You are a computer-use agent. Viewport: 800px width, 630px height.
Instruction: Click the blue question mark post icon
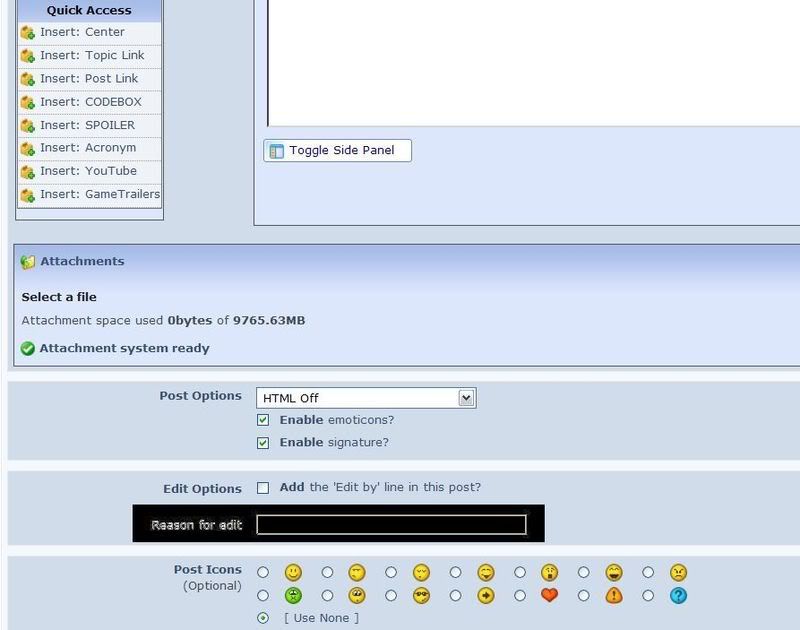(678, 596)
